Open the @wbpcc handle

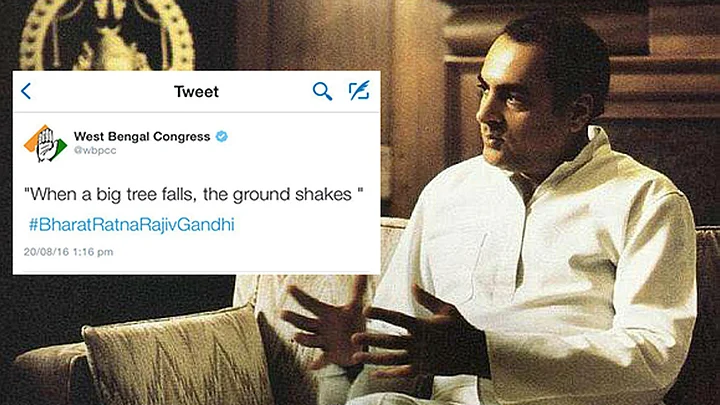click(95, 150)
